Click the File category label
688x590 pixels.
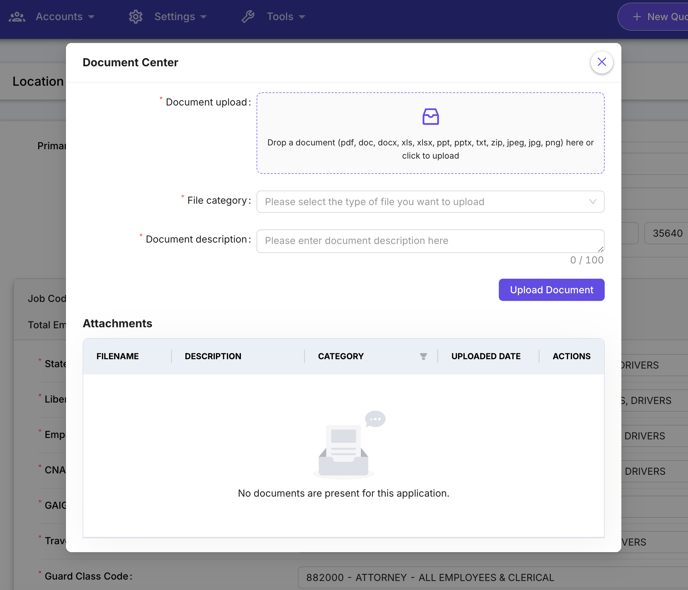[x=219, y=200]
